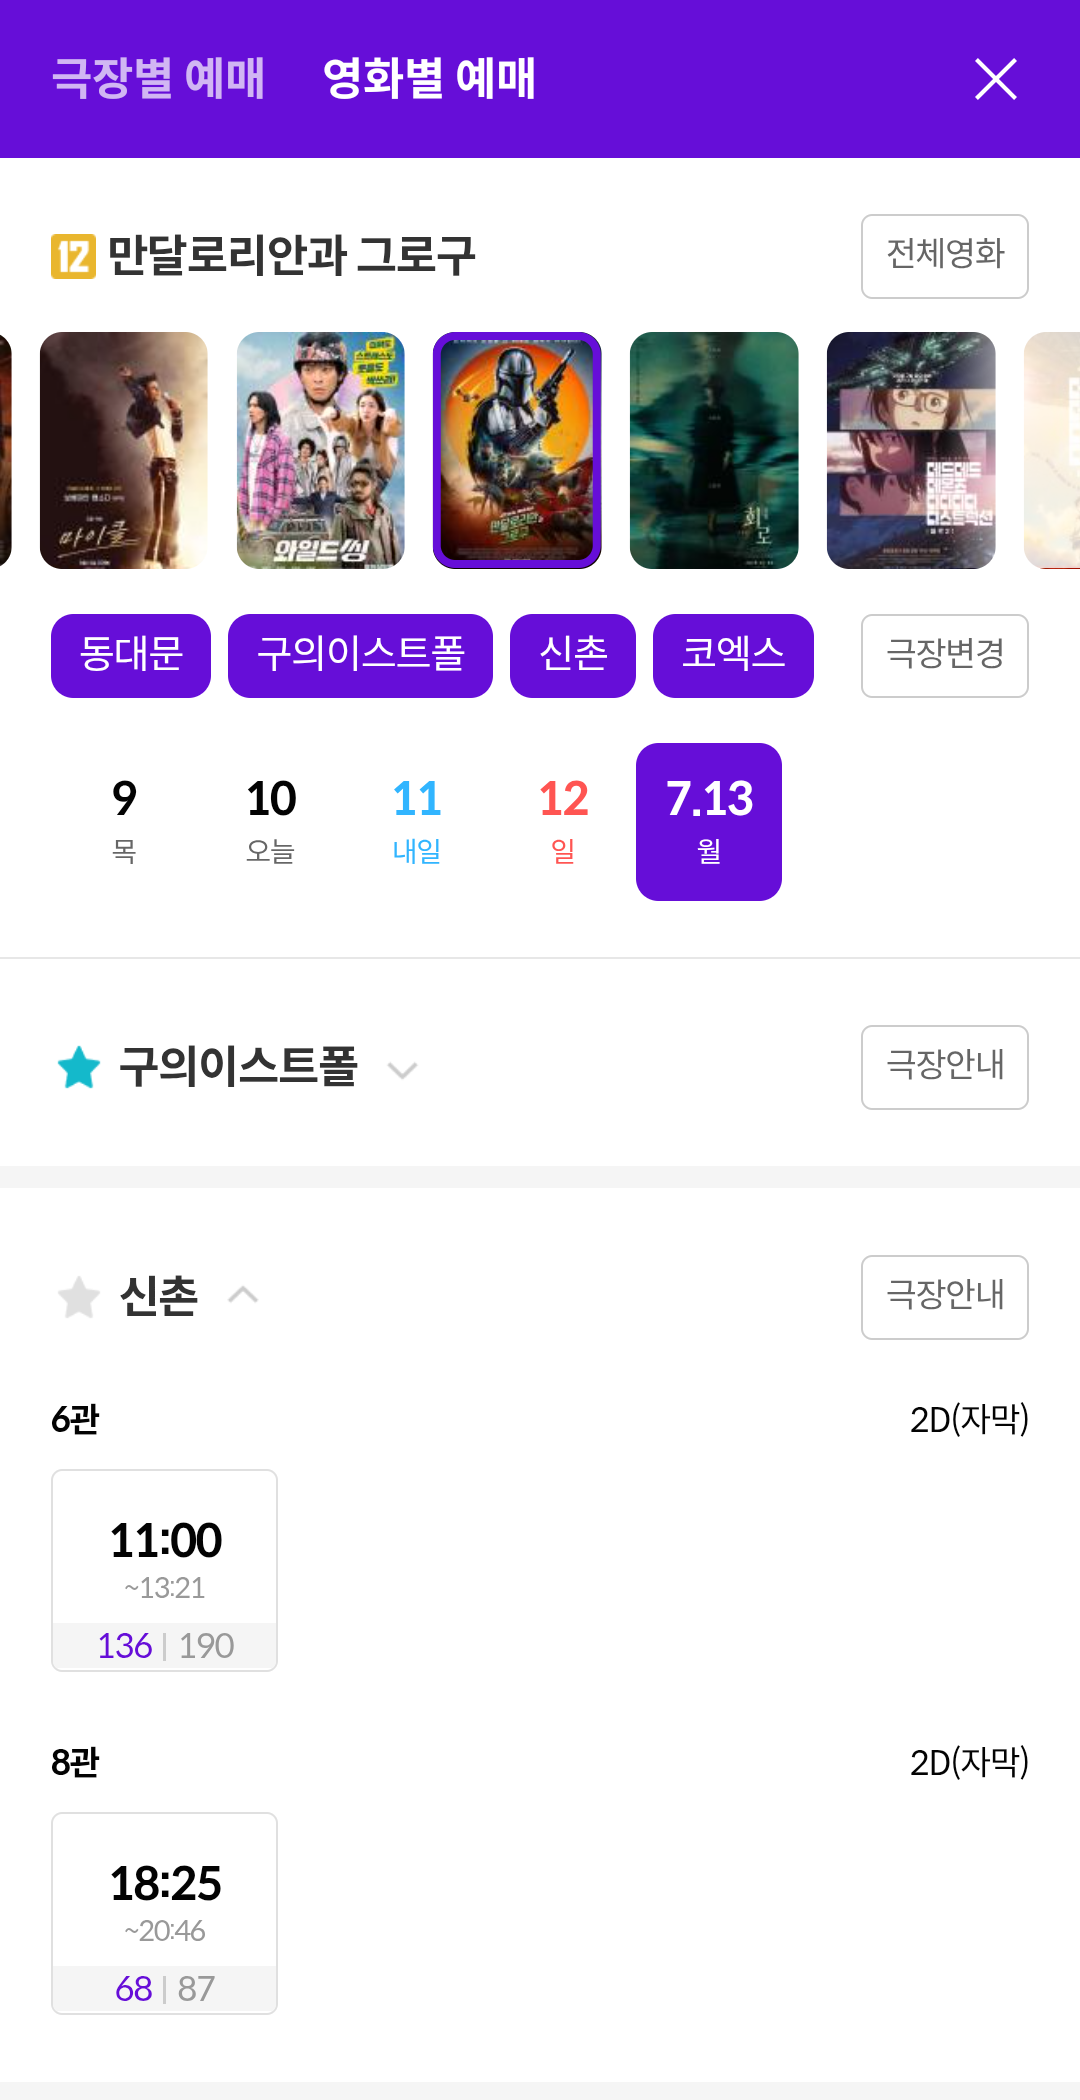This screenshot has width=1080, height=2100.
Task: Select the 영화별 예매 tab
Action: coord(429,78)
